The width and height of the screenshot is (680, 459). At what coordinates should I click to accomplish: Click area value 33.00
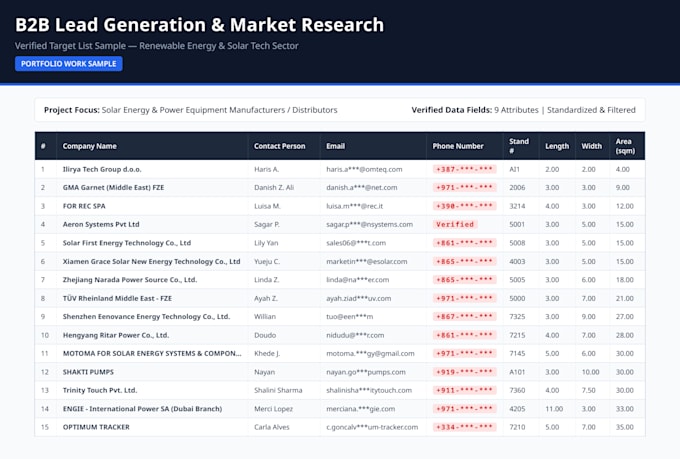(x=624, y=409)
